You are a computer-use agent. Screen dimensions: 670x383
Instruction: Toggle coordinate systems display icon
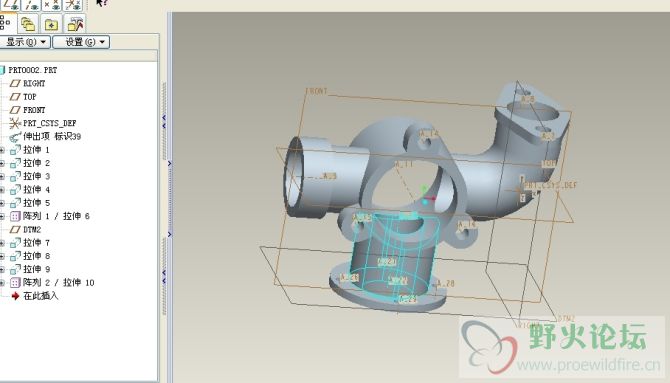pos(73,4)
